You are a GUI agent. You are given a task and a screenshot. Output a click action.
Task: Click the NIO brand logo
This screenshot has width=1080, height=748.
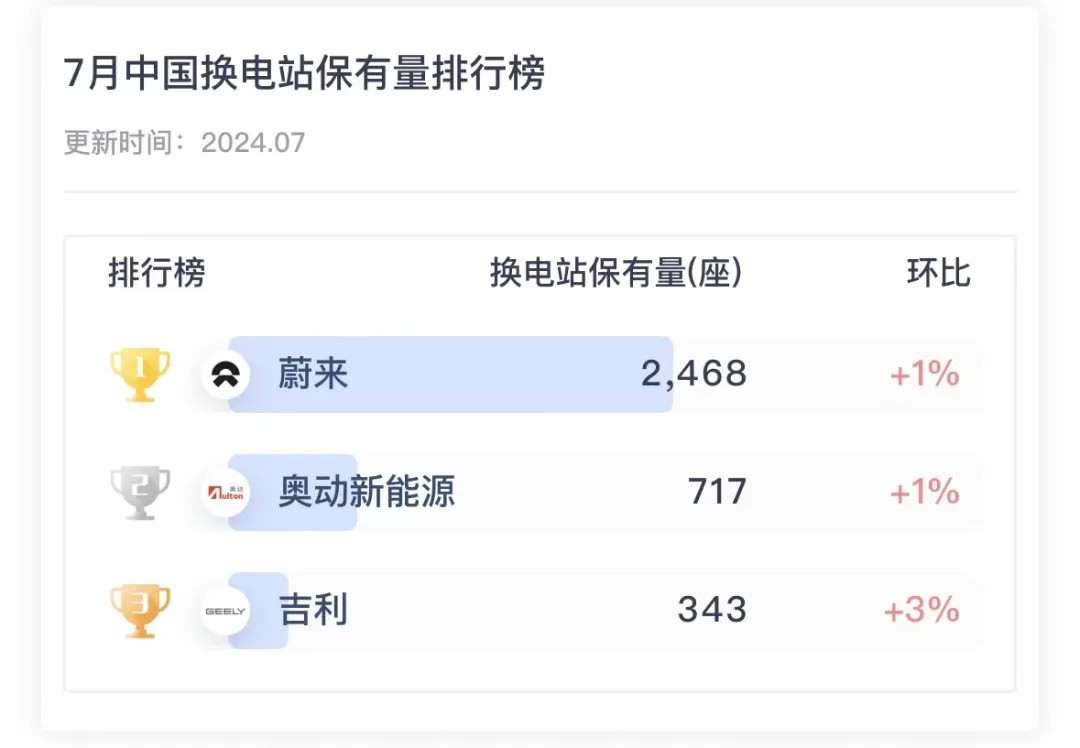point(225,375)
